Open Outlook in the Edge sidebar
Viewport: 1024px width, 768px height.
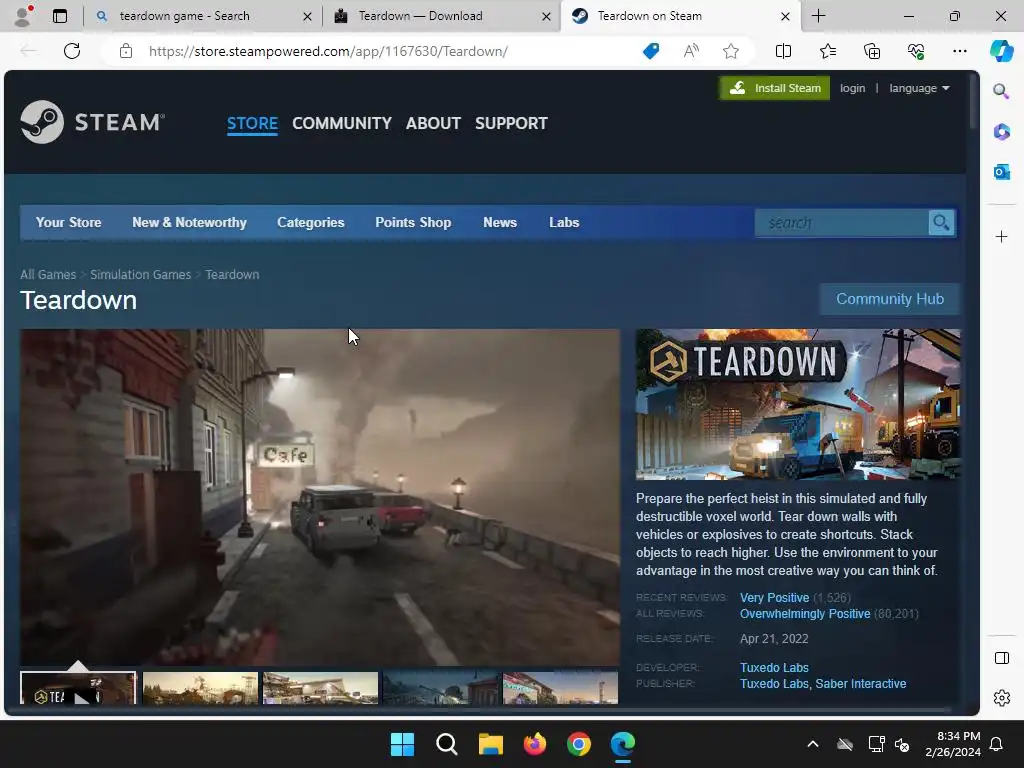1001,172
